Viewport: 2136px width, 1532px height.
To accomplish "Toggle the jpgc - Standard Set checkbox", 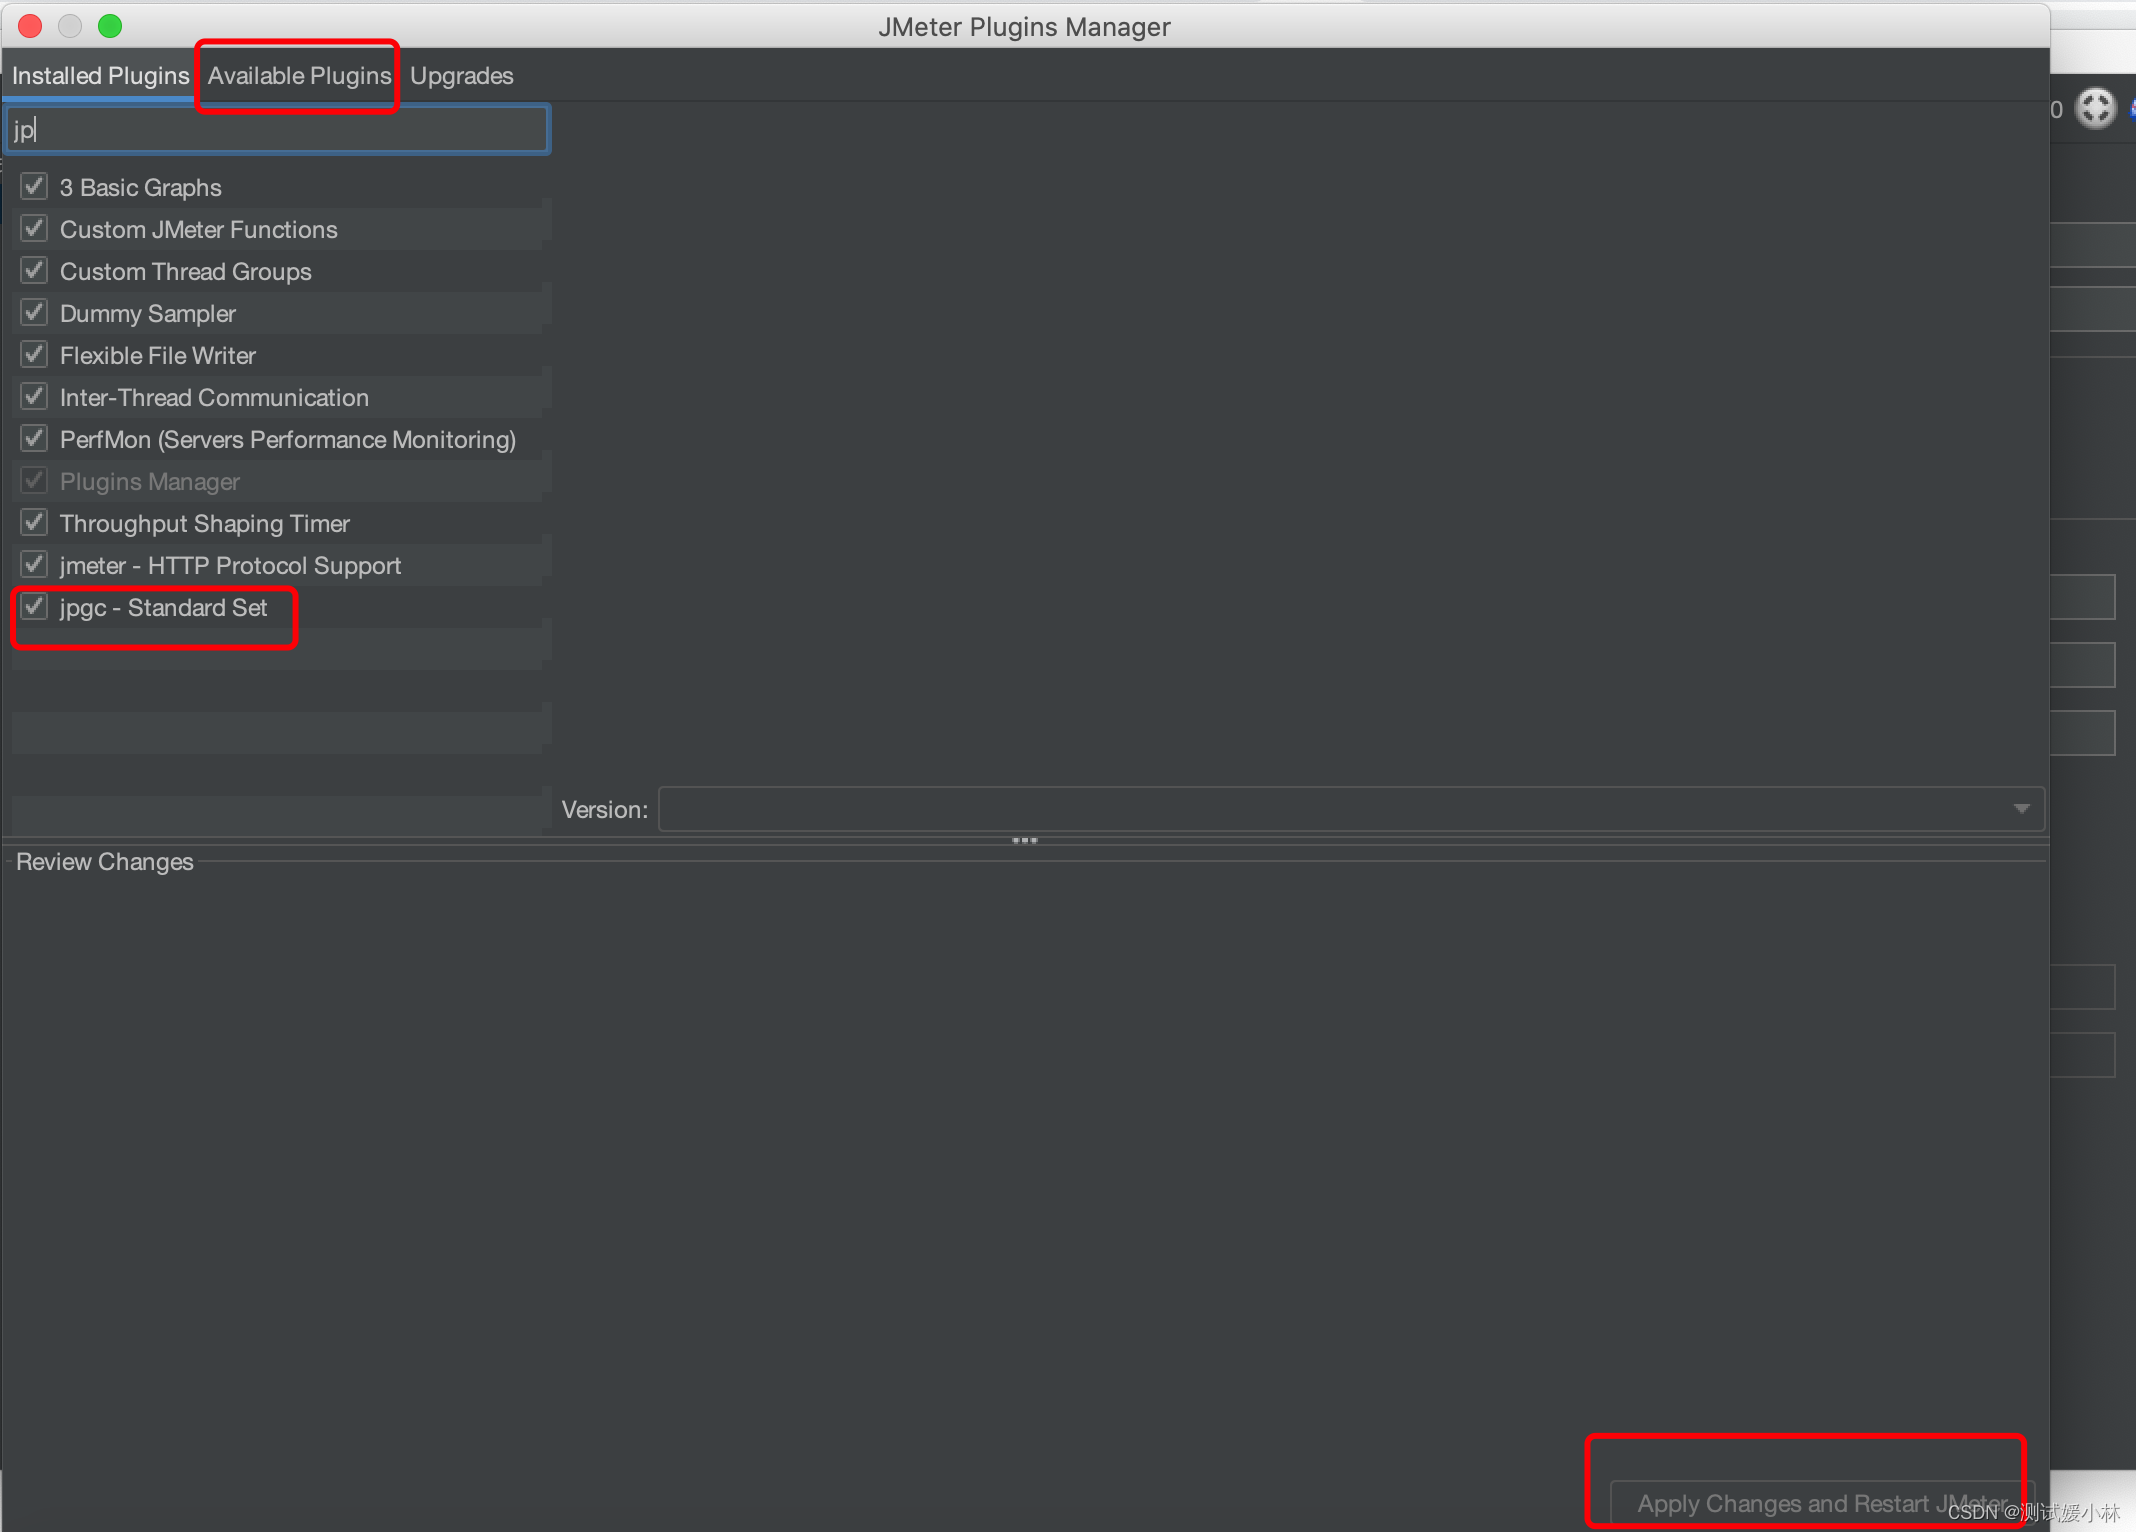I will tap(35, 607).
